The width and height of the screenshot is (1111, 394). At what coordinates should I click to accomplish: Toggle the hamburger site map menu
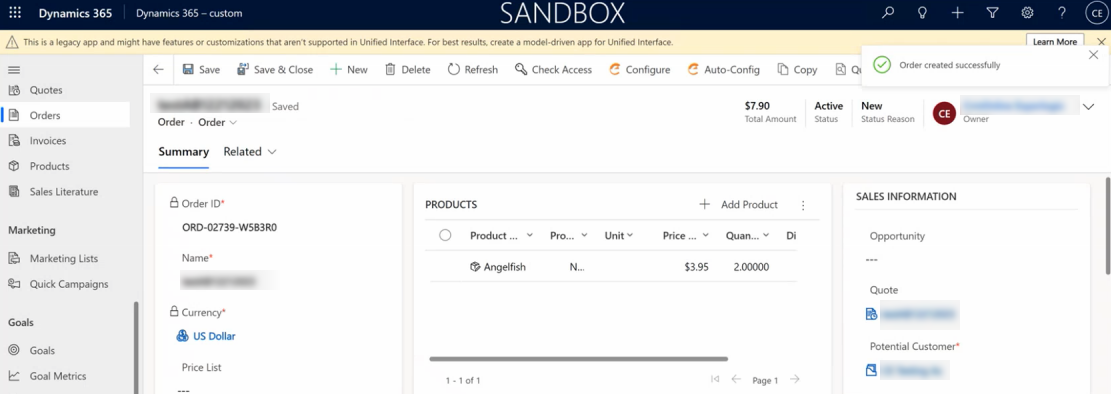point(14,69)
